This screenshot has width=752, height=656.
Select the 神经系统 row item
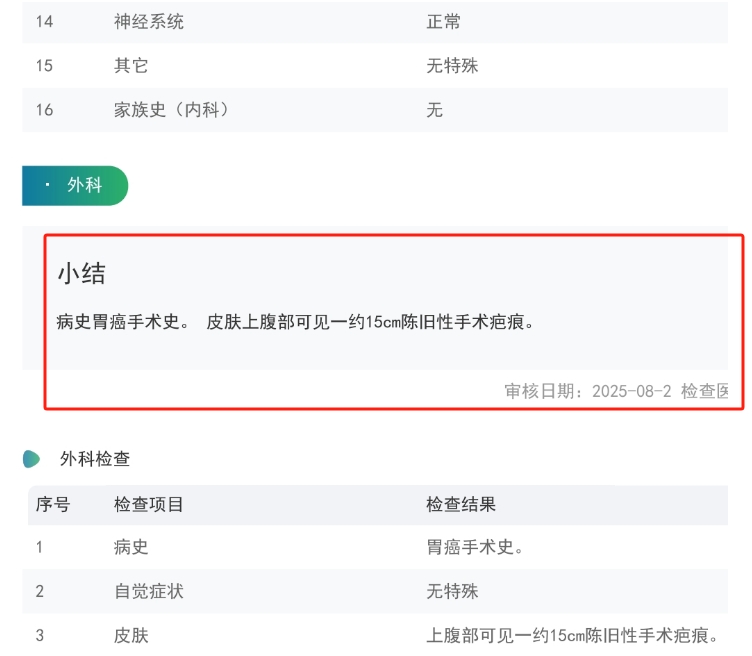(149, 21)
